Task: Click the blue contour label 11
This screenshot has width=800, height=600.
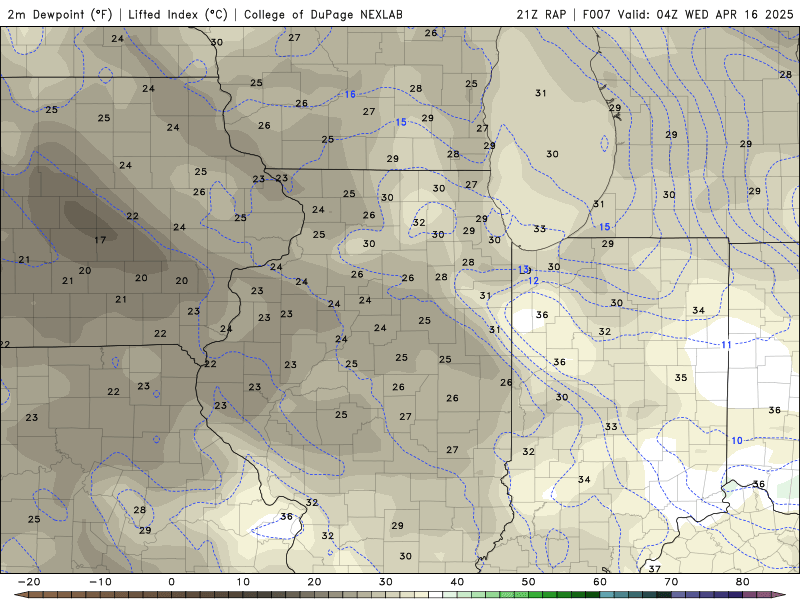Action: click(x=726, y=345)
